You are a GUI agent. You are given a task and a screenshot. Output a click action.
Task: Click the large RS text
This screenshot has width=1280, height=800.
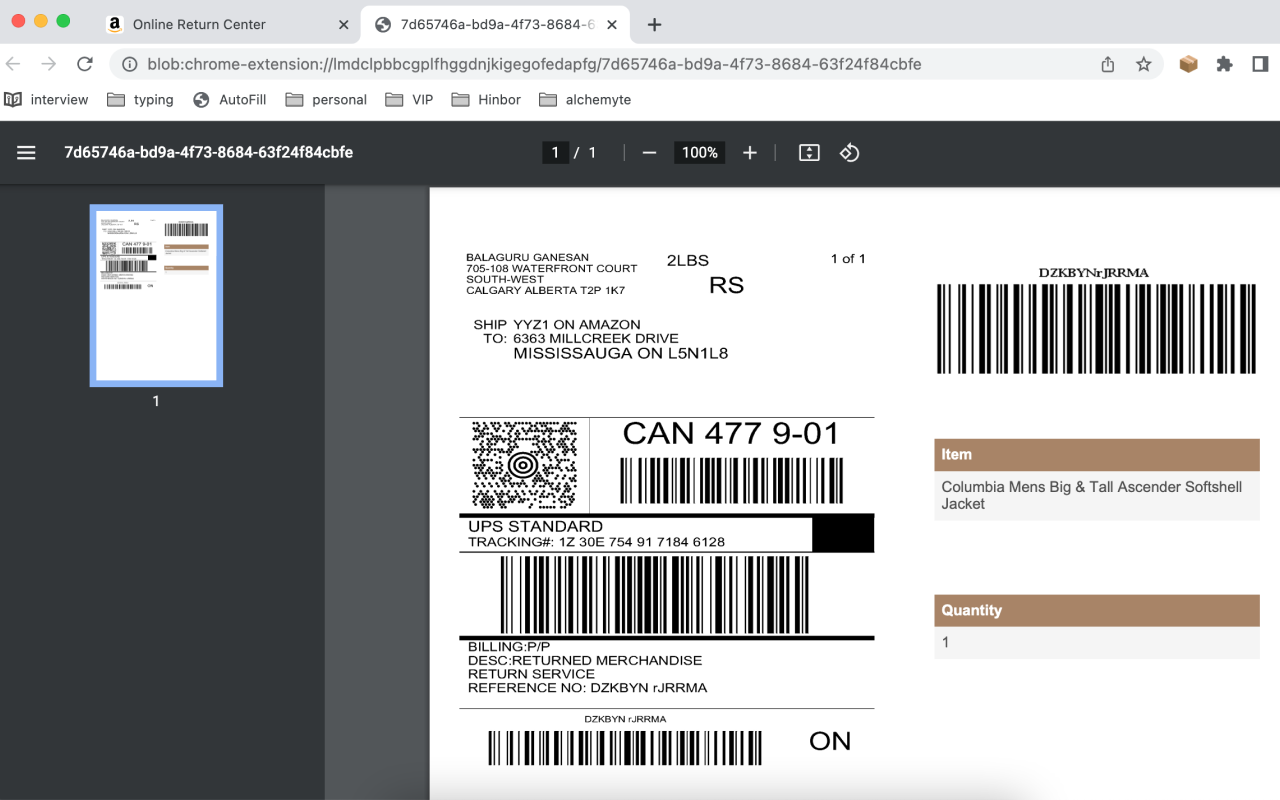click(x=727, y=285)
